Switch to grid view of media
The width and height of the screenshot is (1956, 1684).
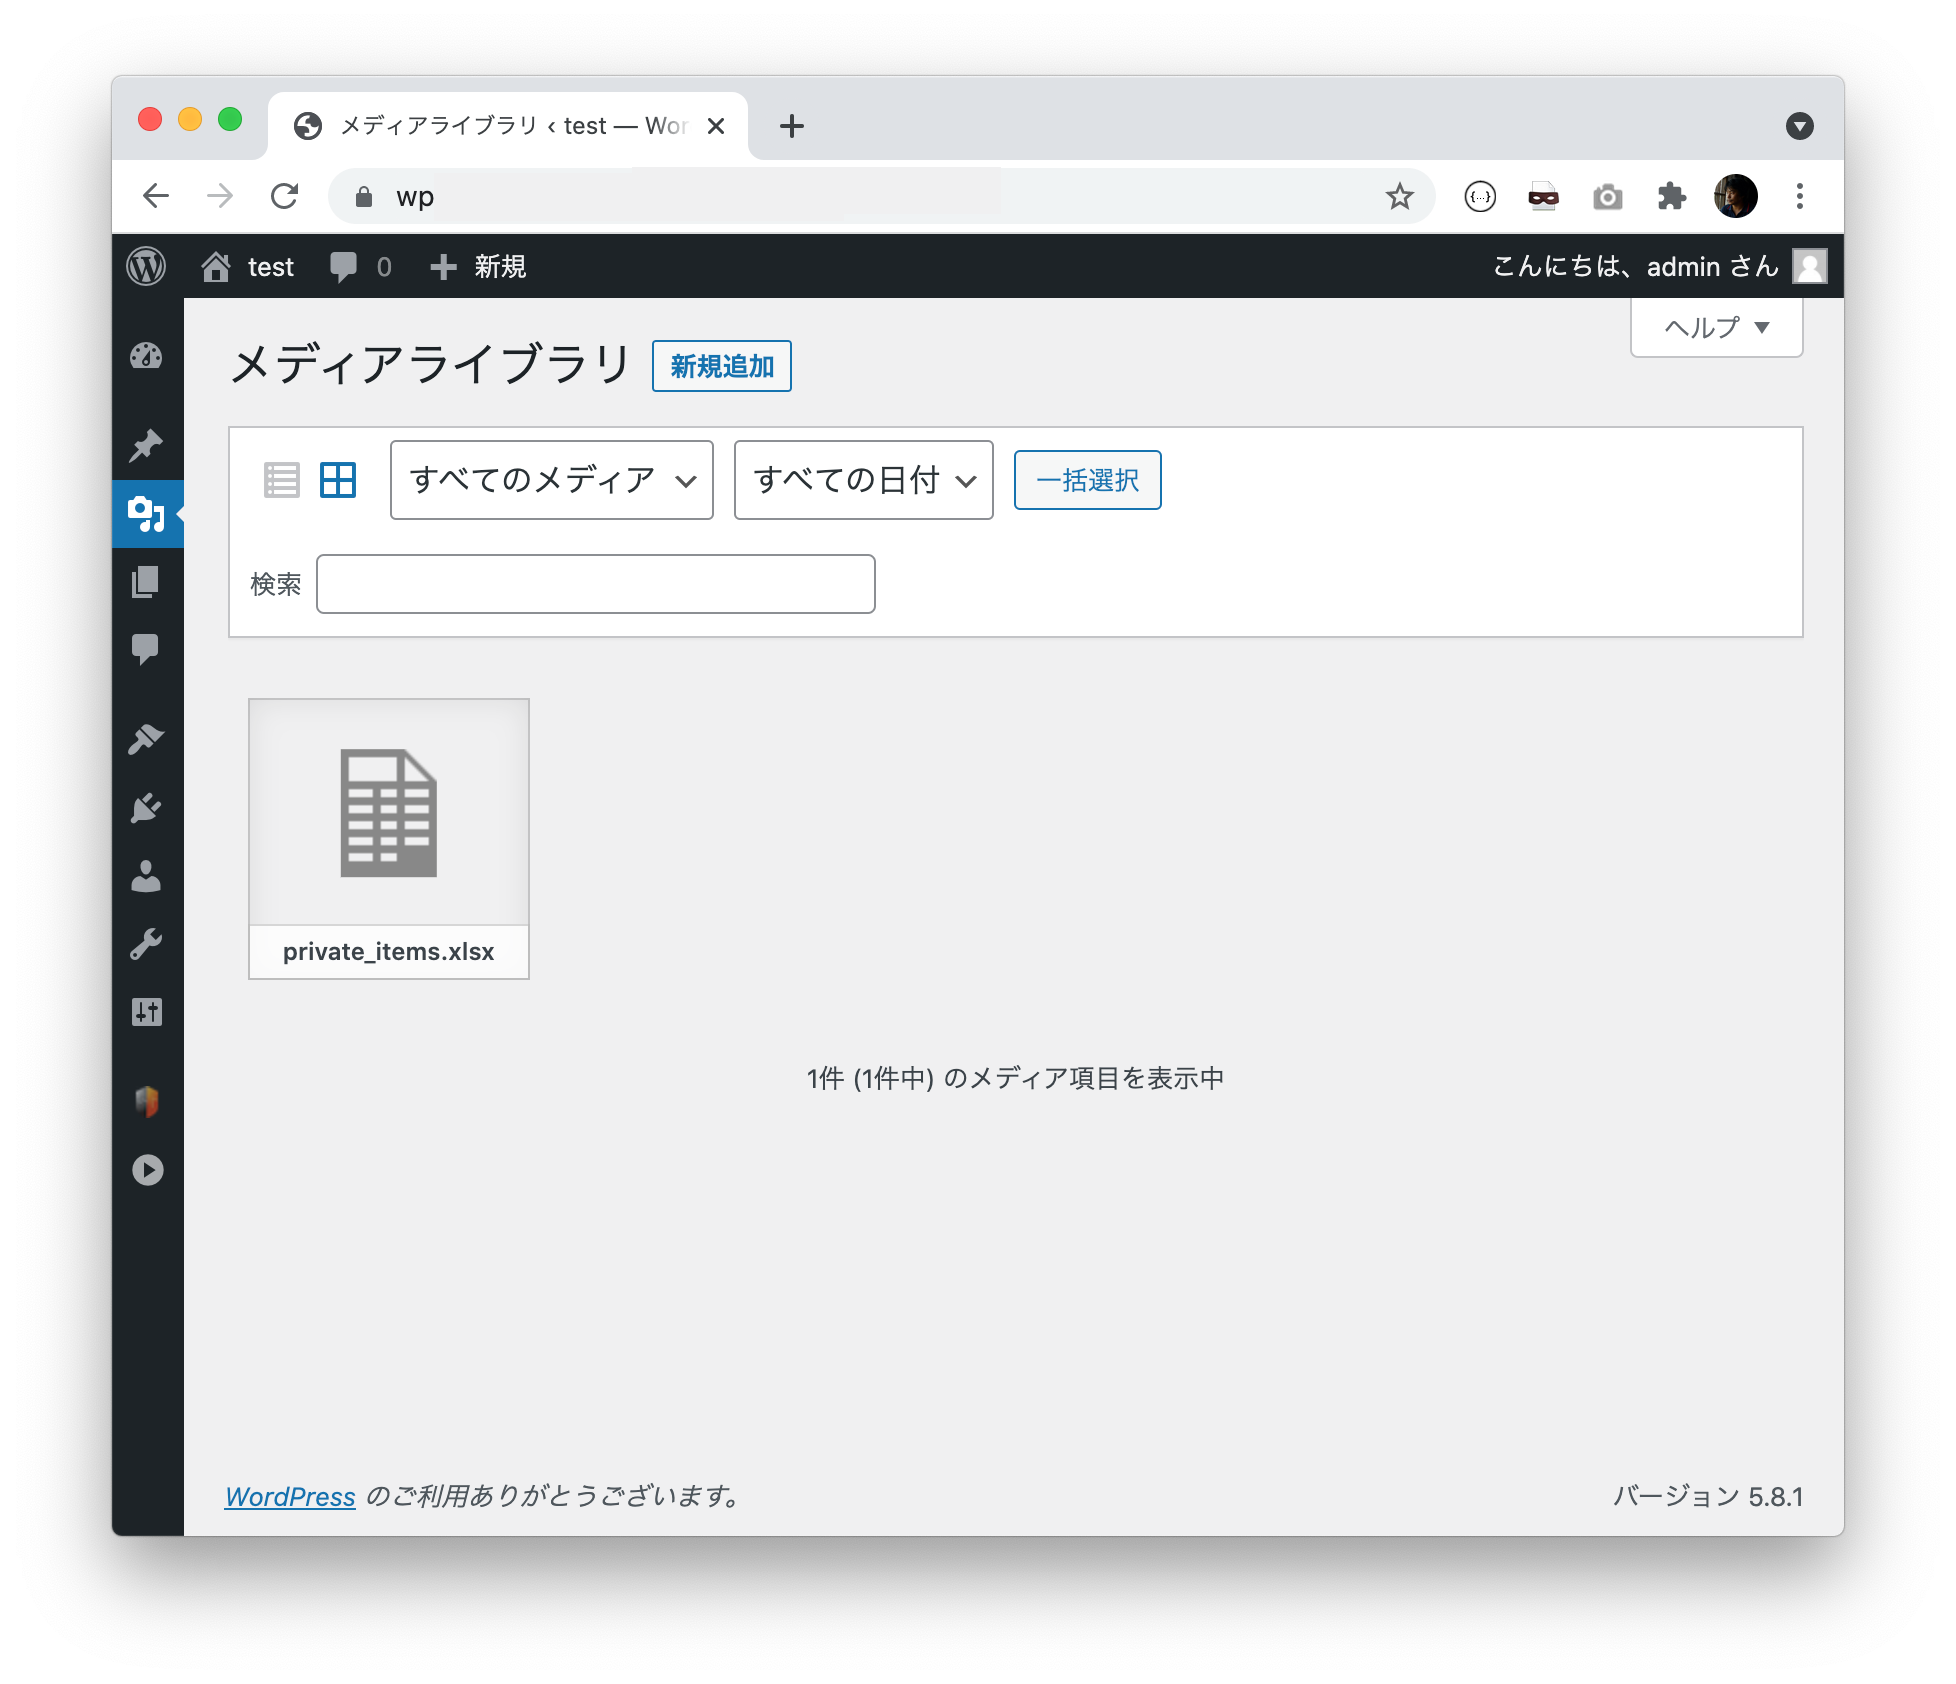338,480
